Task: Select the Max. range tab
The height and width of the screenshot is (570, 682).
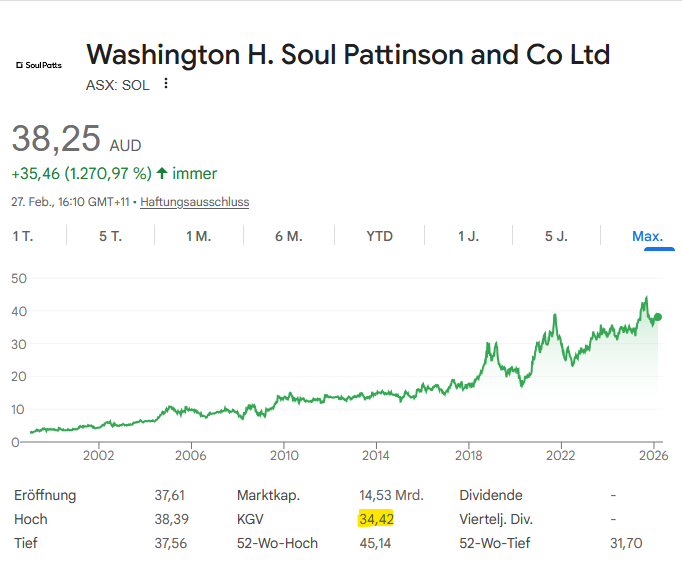Action: [647, 236]
